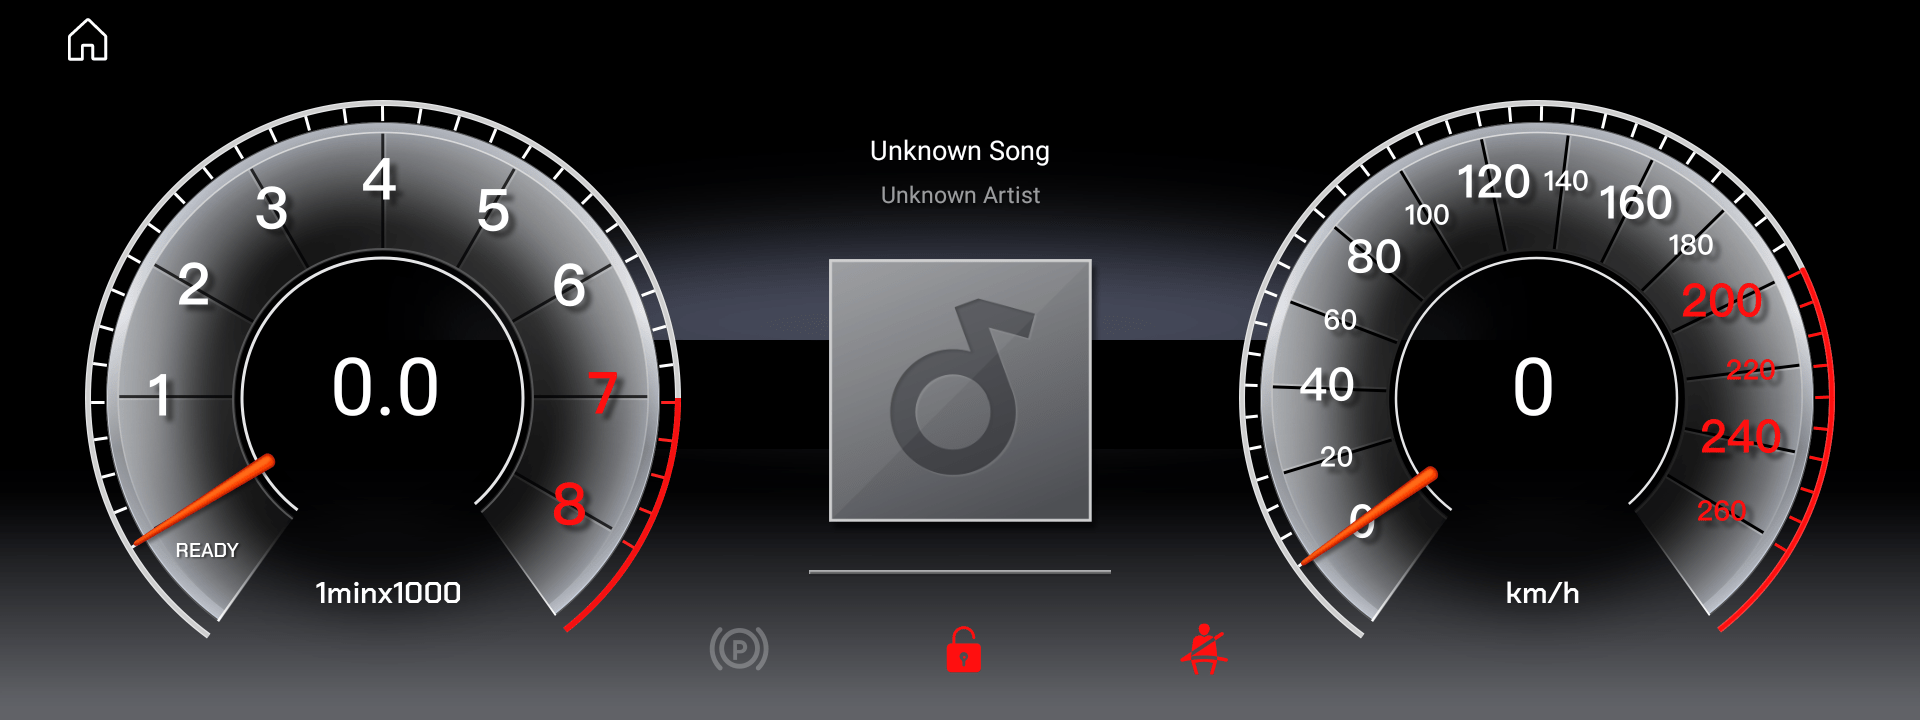Tap the 0.0 RPM digital readout
Viewport: 1920px width, 720px height.
click(x=385, y=388)
